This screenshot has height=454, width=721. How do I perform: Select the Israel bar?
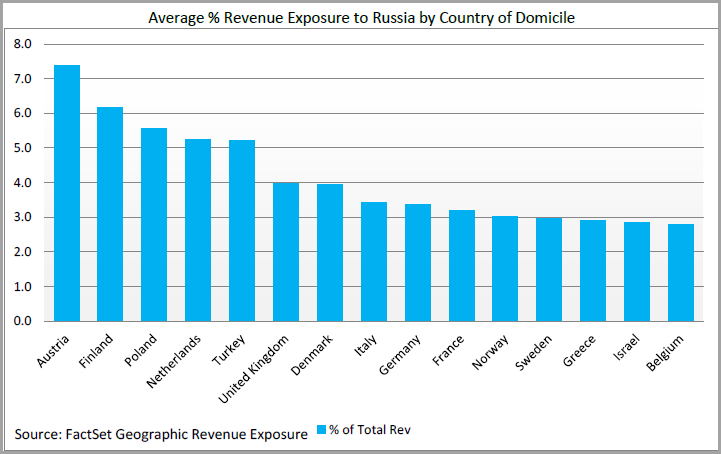point(637,271)
